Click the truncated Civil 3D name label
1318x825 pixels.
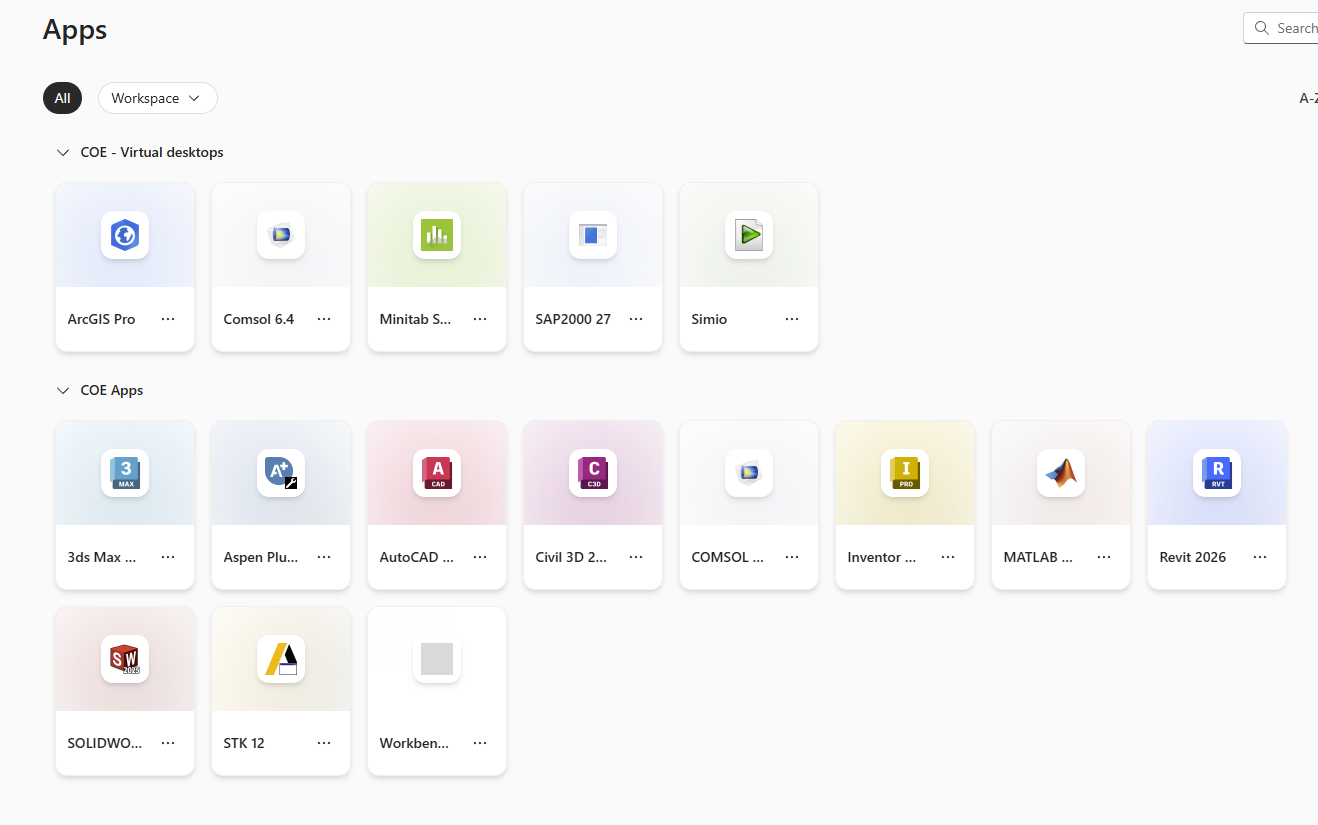[571, 557]
